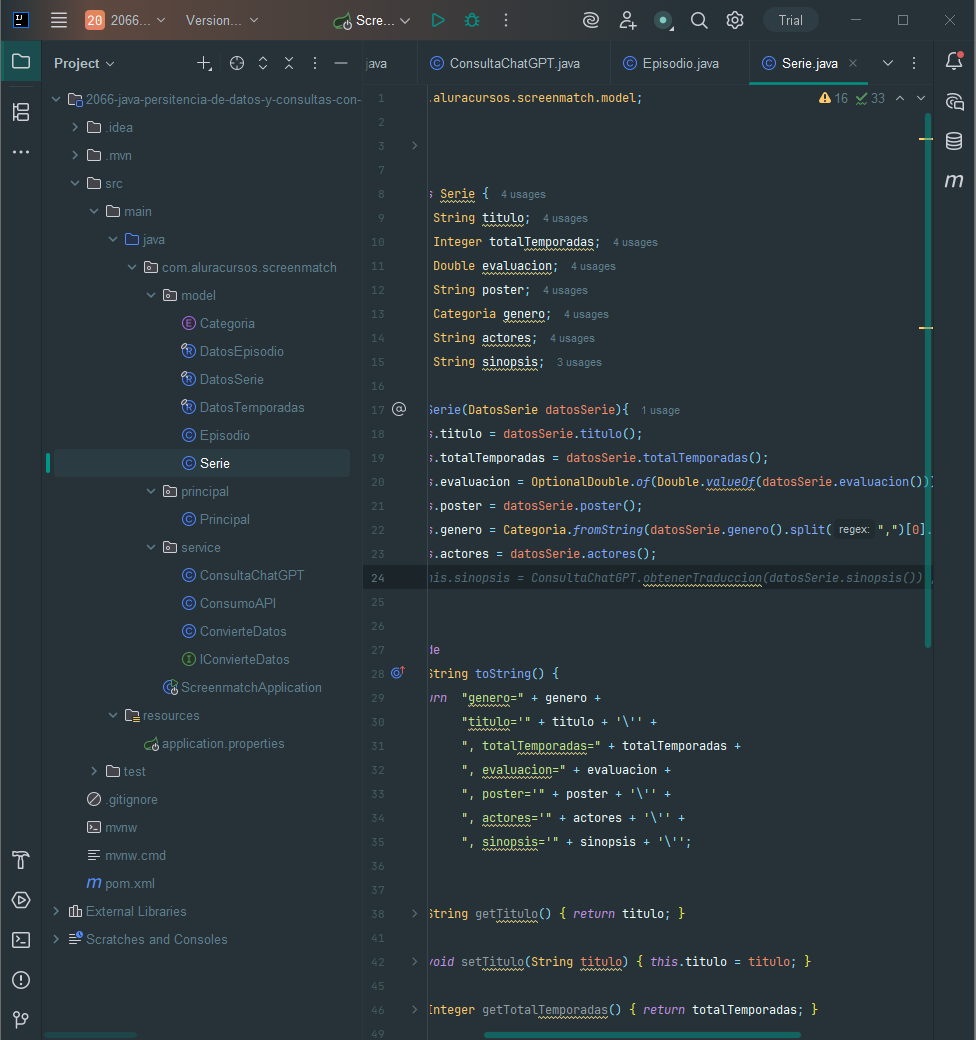Open Code With Me add-user icon
Screen dimensions: 976x1040
627,21
